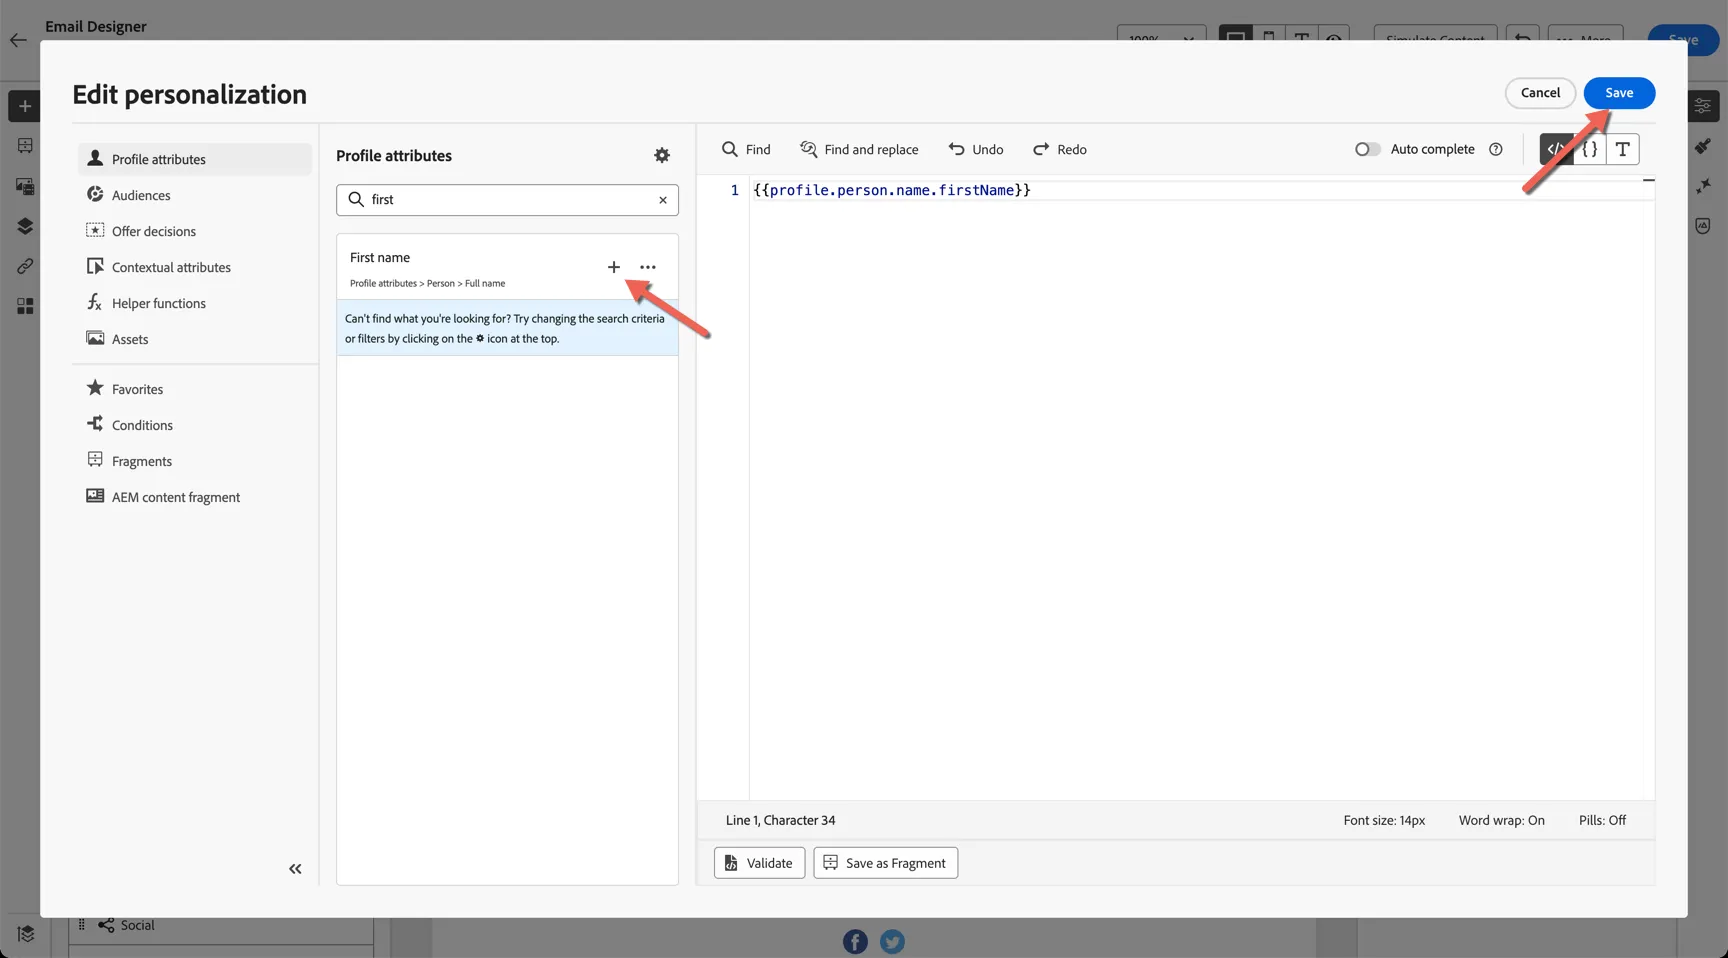Open First name more options ellipsis

[648, 267]
